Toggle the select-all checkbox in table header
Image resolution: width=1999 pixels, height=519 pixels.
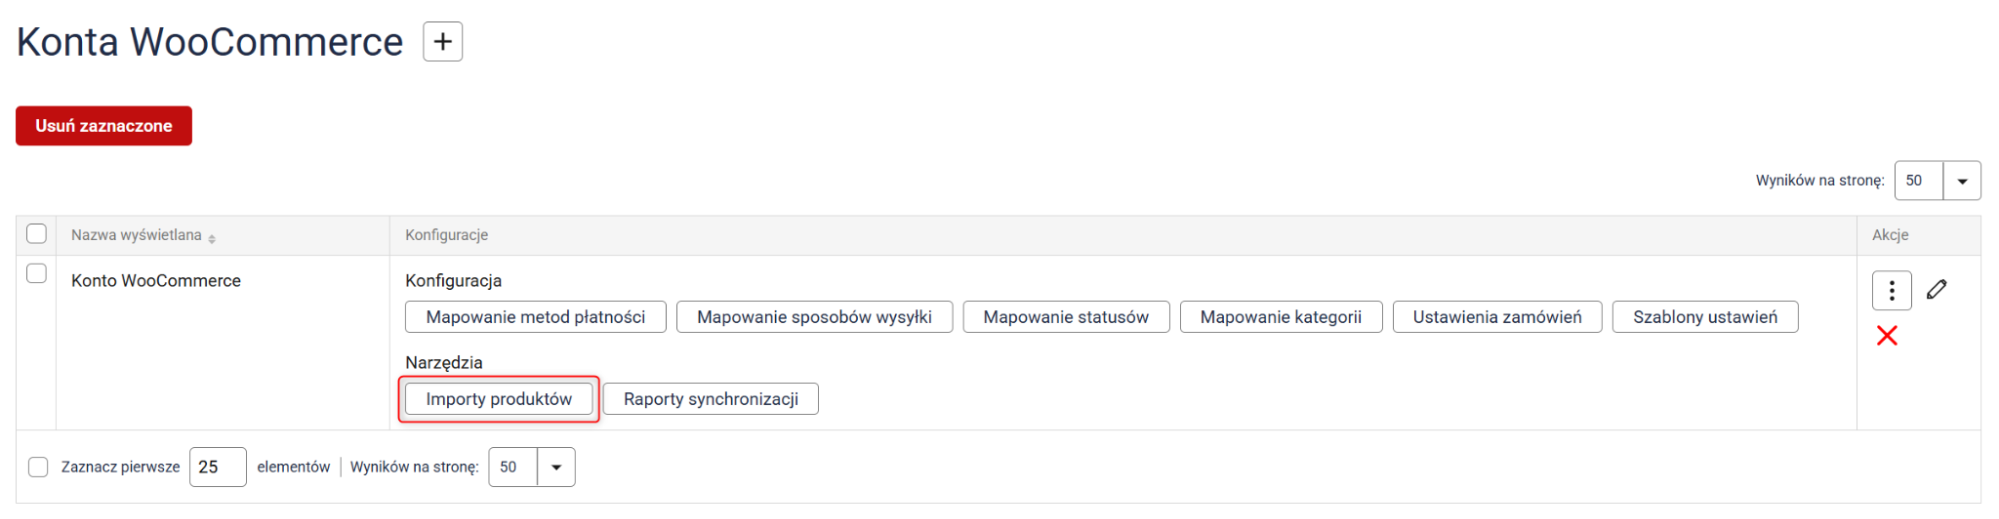click(x=37, y=234)
